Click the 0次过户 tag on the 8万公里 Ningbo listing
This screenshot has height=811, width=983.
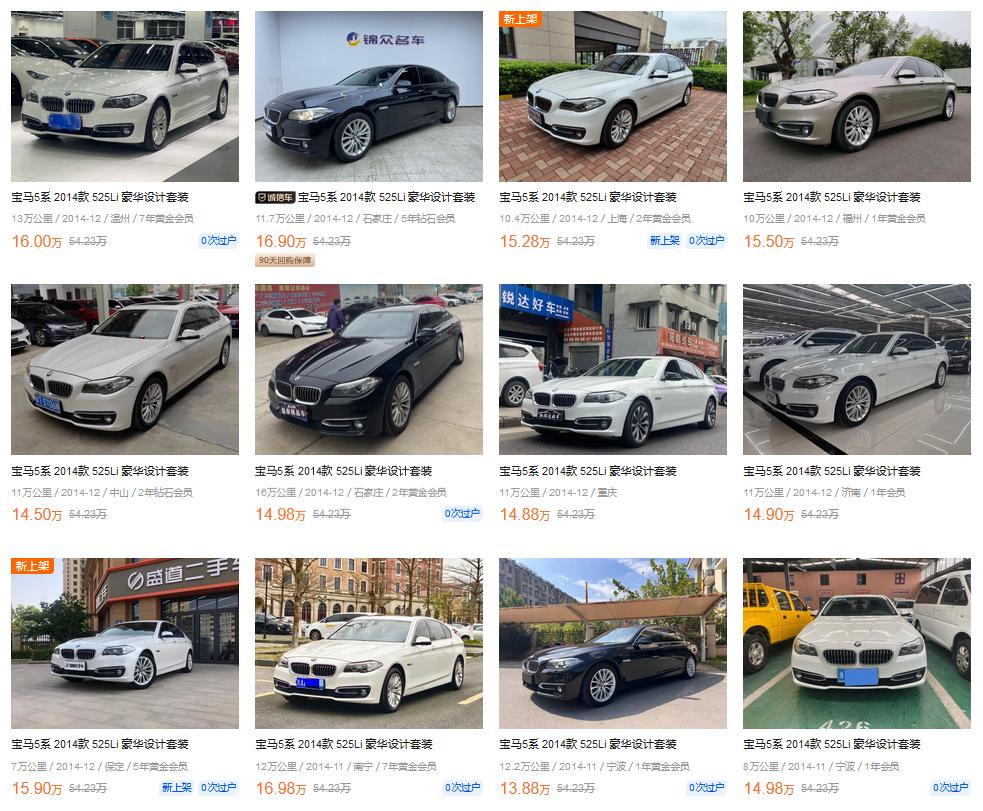pos(950,788)
